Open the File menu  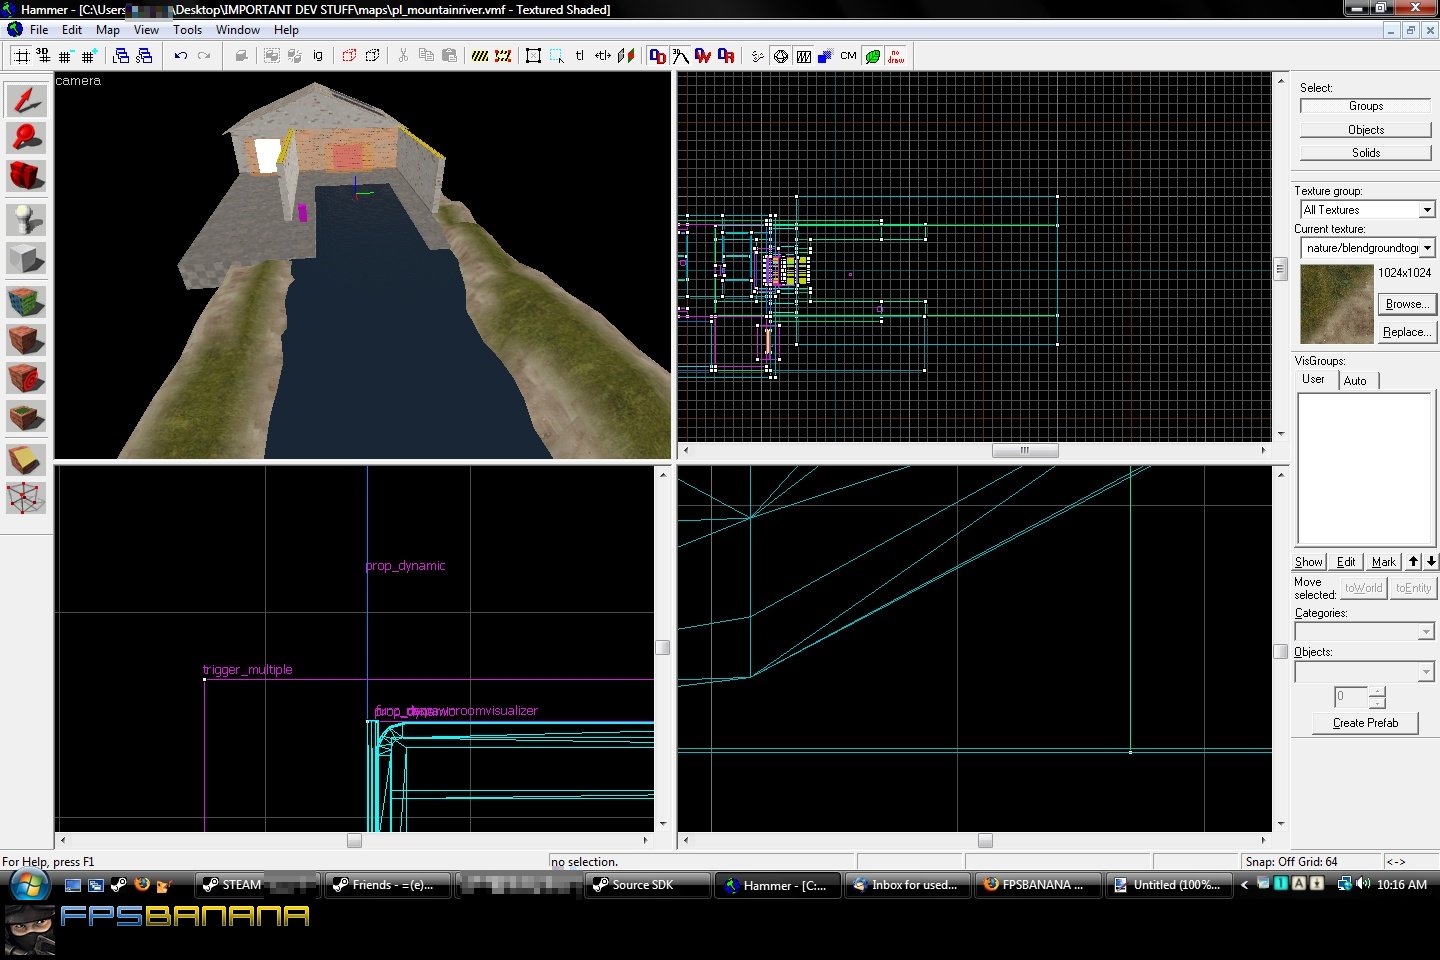39,30
